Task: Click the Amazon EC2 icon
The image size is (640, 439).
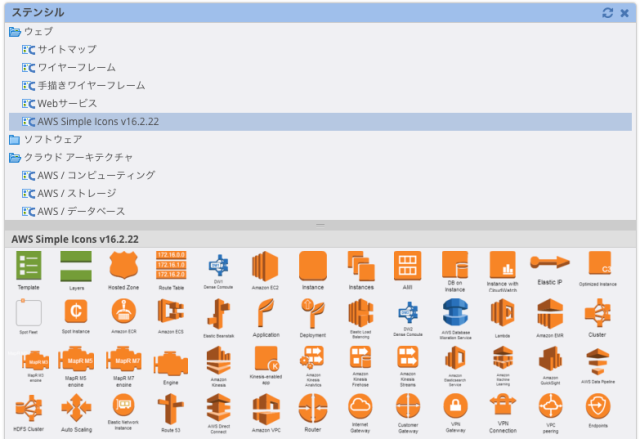Action: [265, 266]
